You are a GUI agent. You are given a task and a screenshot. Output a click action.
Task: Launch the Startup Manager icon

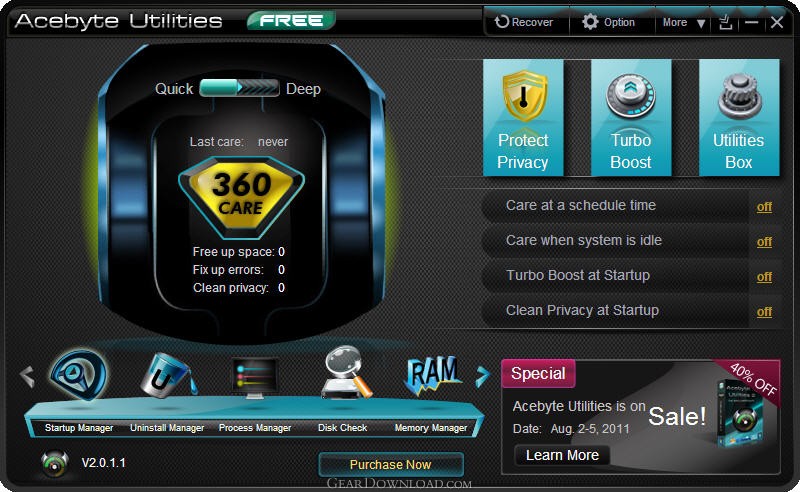click(79, 375)
